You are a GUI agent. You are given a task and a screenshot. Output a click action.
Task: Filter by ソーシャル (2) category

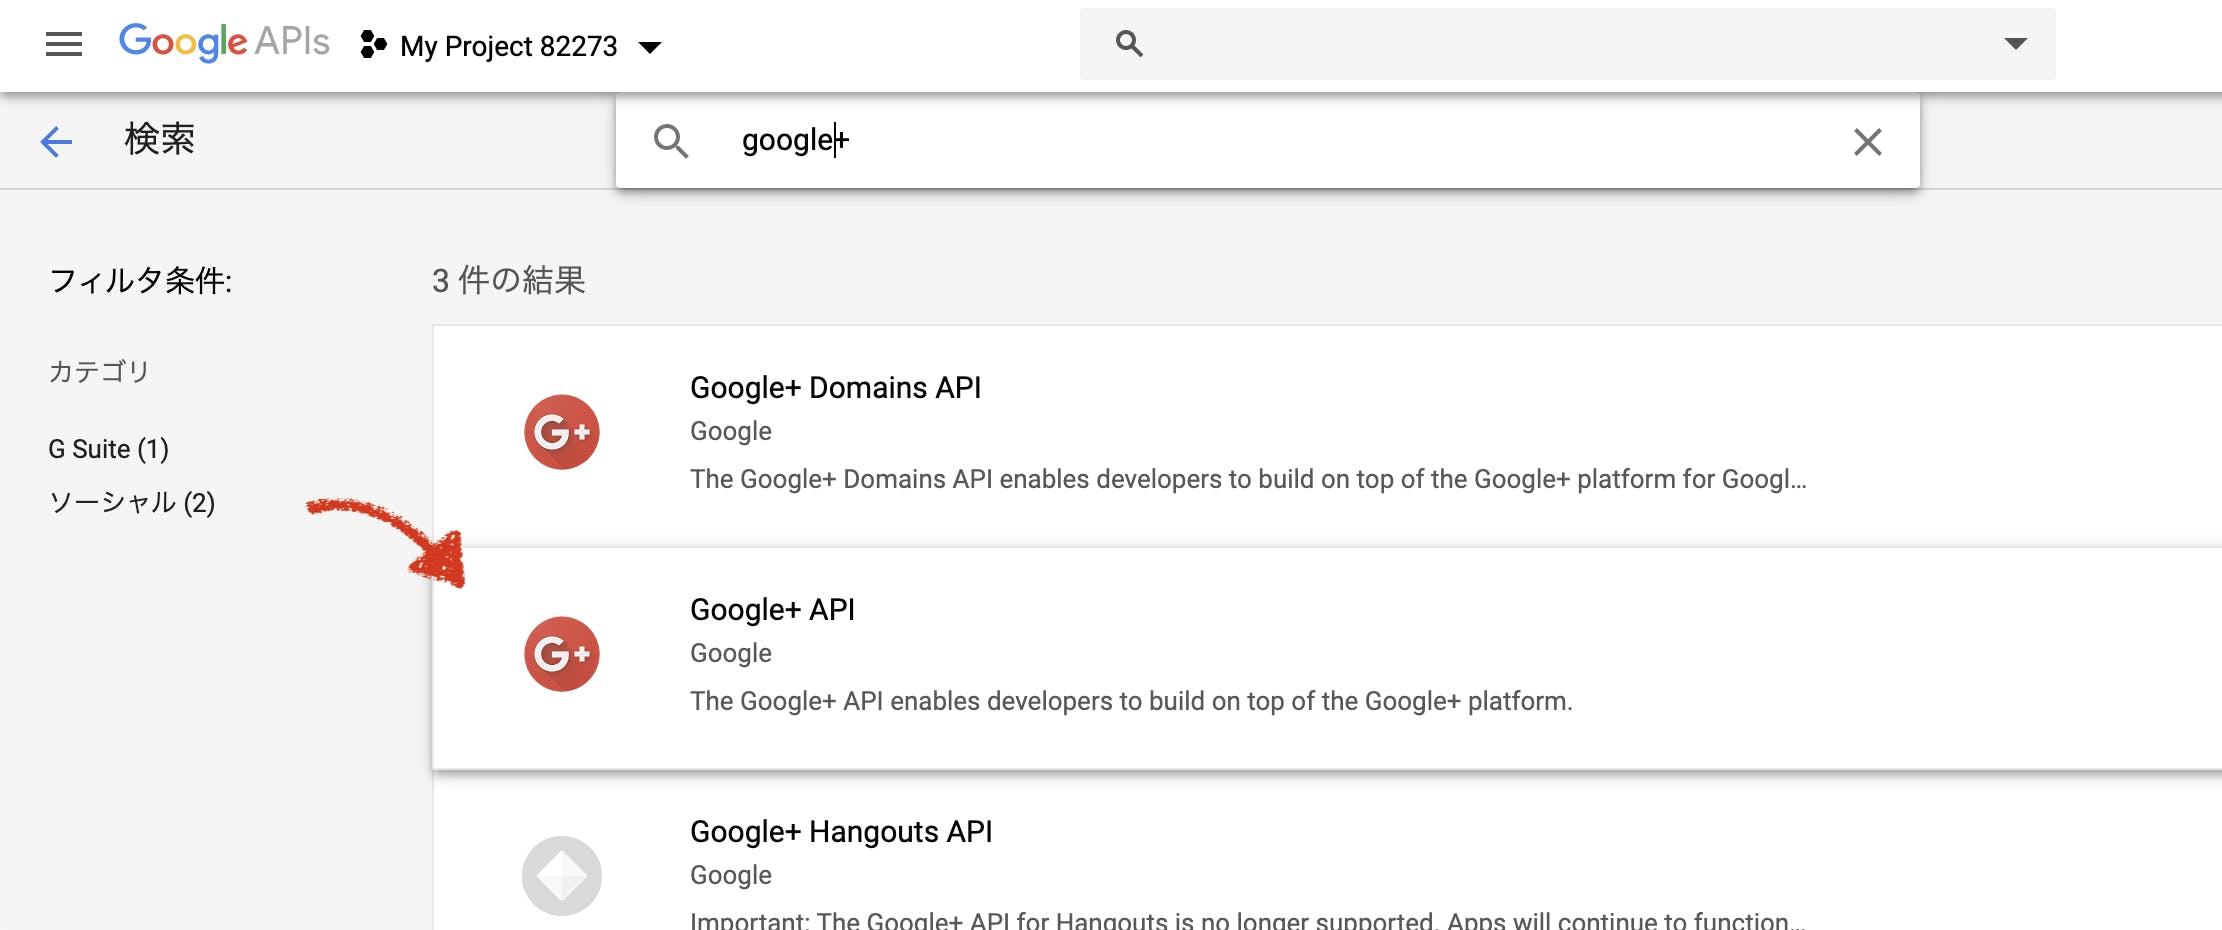[132, 502]
